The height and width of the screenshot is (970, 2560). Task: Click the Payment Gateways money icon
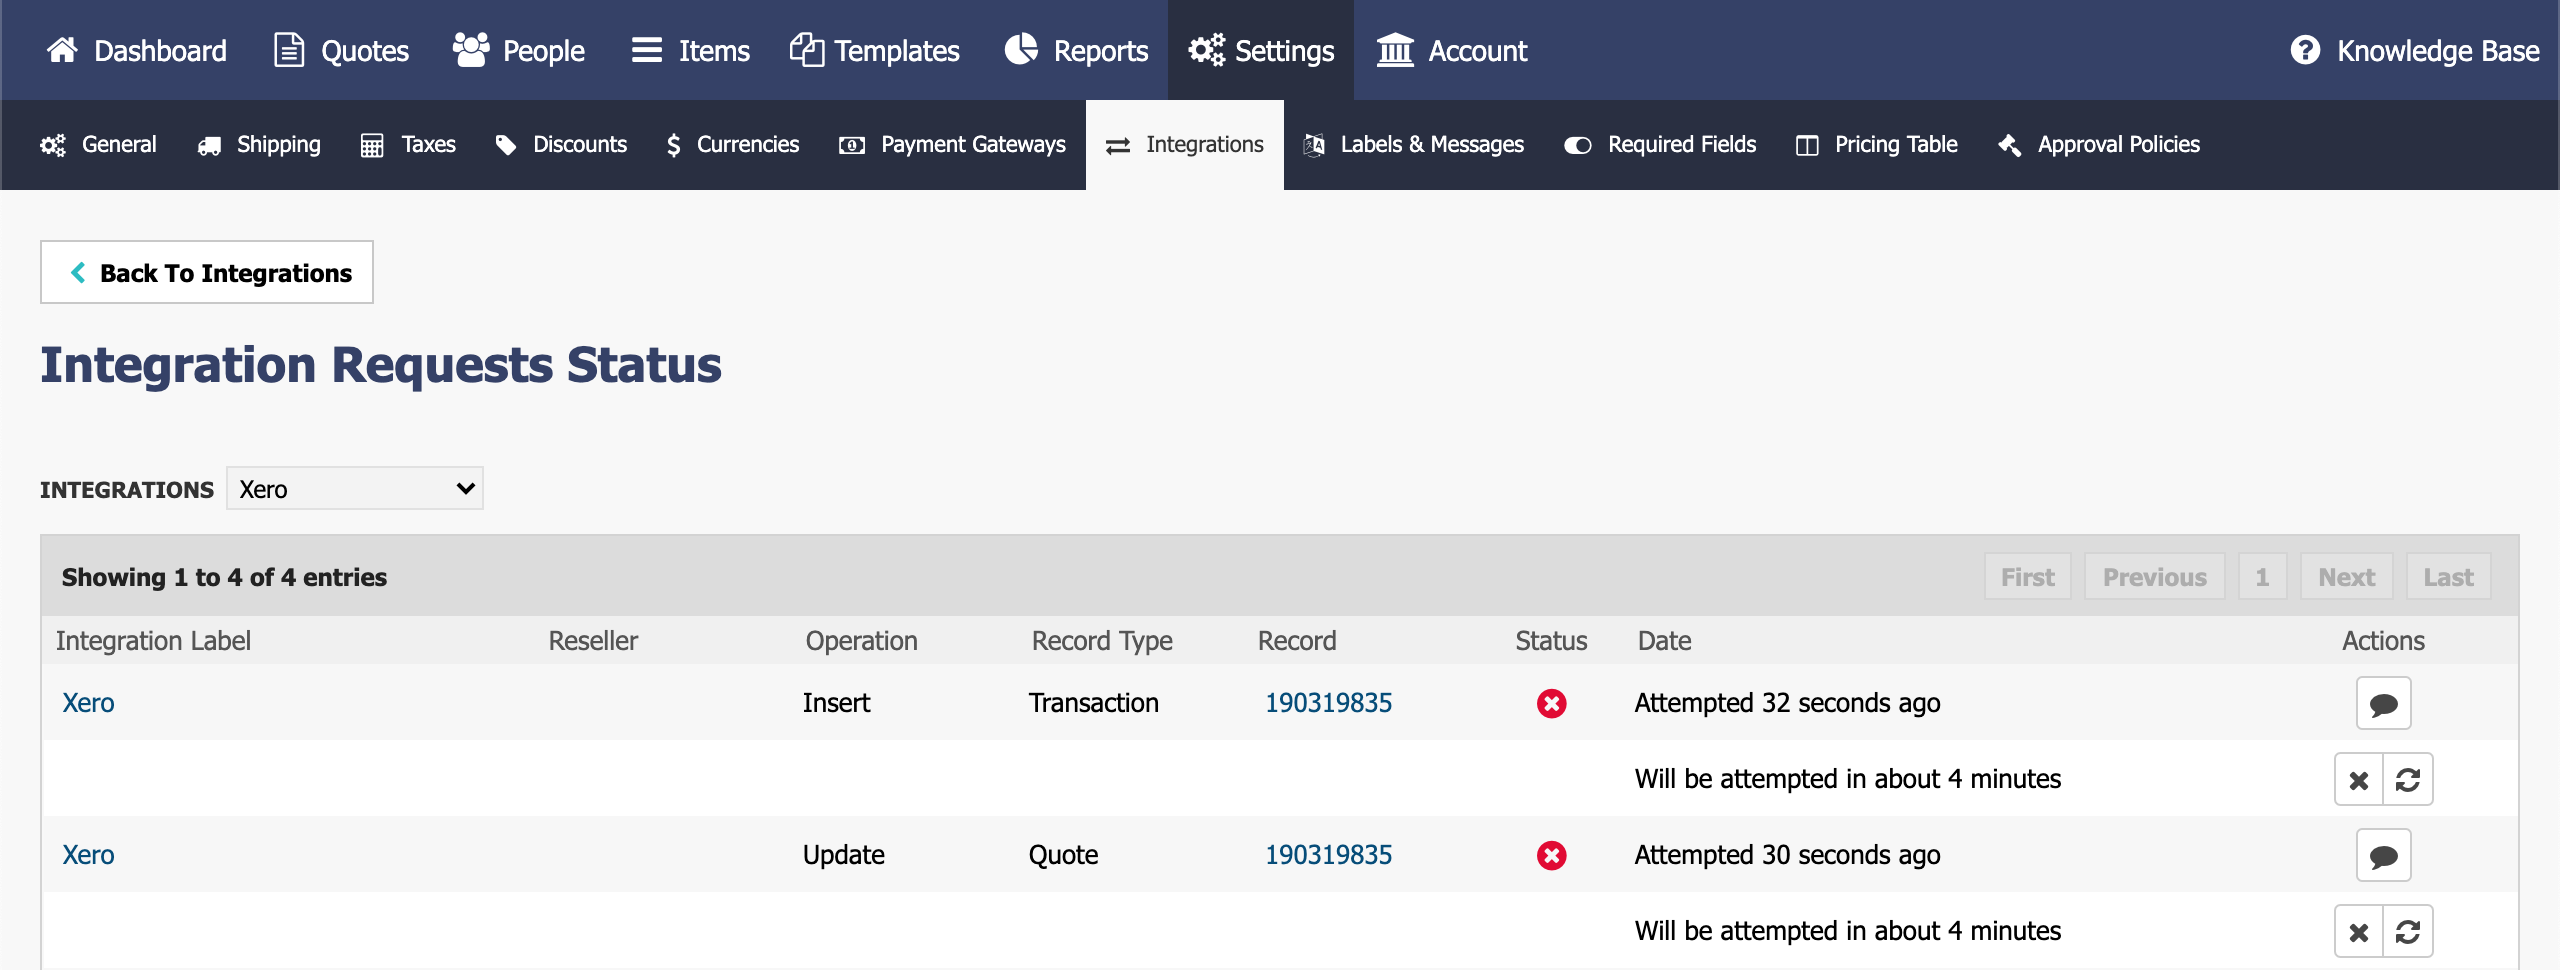coord(852,146)
